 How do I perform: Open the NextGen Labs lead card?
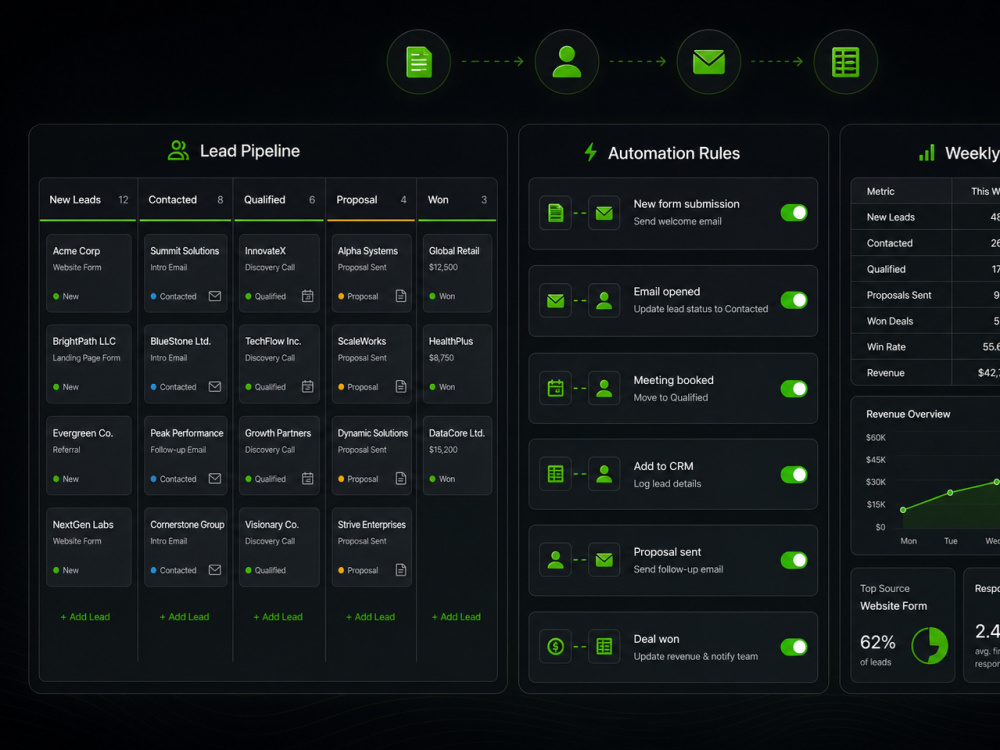(x=89, y=547)
